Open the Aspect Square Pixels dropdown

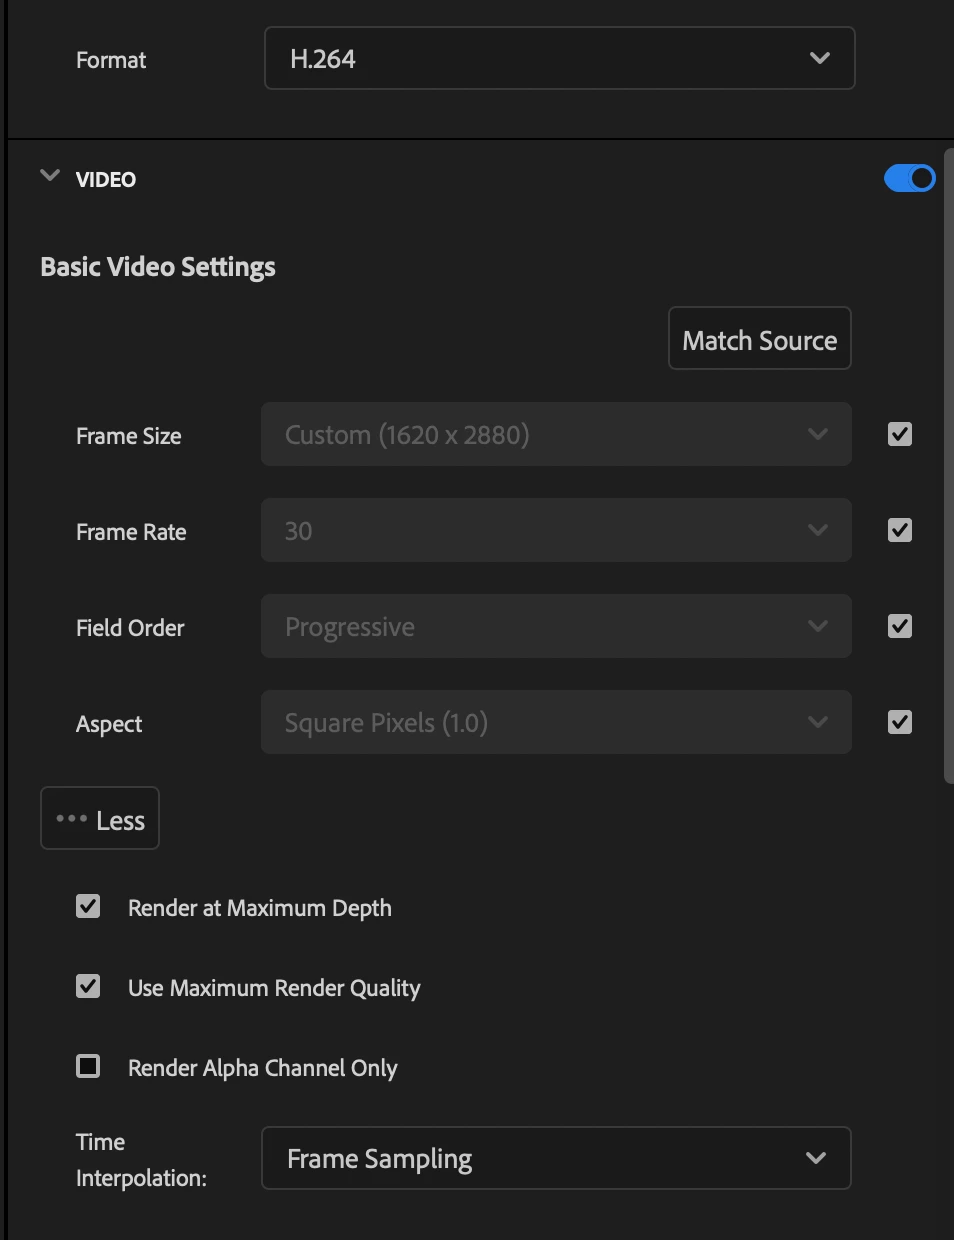pos(556,723)
